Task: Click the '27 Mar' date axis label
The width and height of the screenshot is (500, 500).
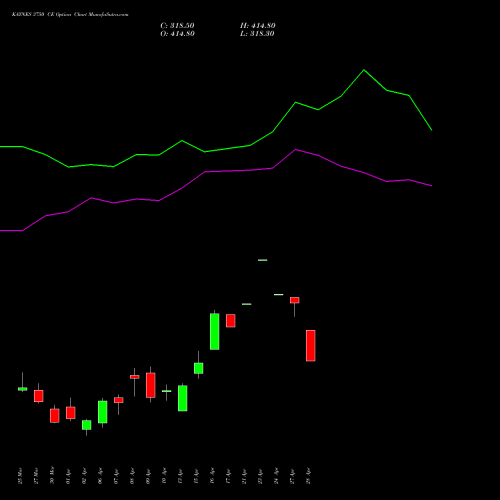Action: 36,476
